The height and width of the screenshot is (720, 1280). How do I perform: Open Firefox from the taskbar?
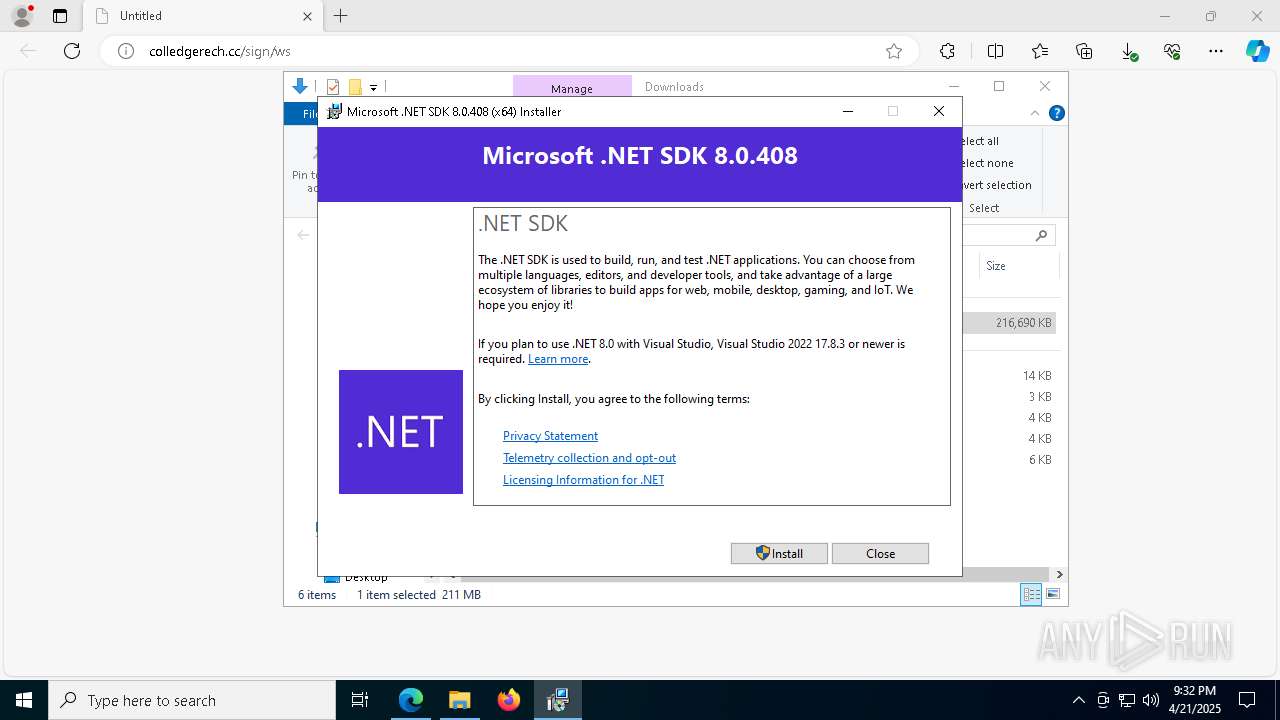pyautogui.click(x=509, y=700)
